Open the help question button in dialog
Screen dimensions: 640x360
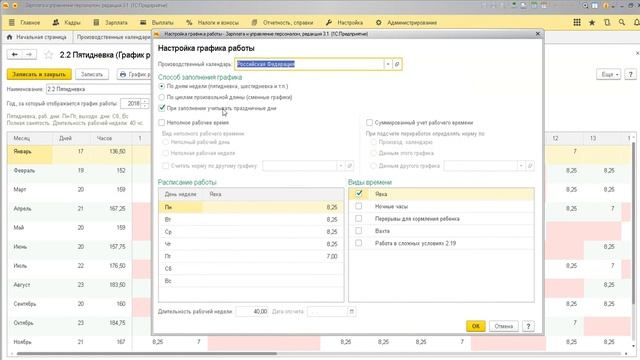(528, 326)
